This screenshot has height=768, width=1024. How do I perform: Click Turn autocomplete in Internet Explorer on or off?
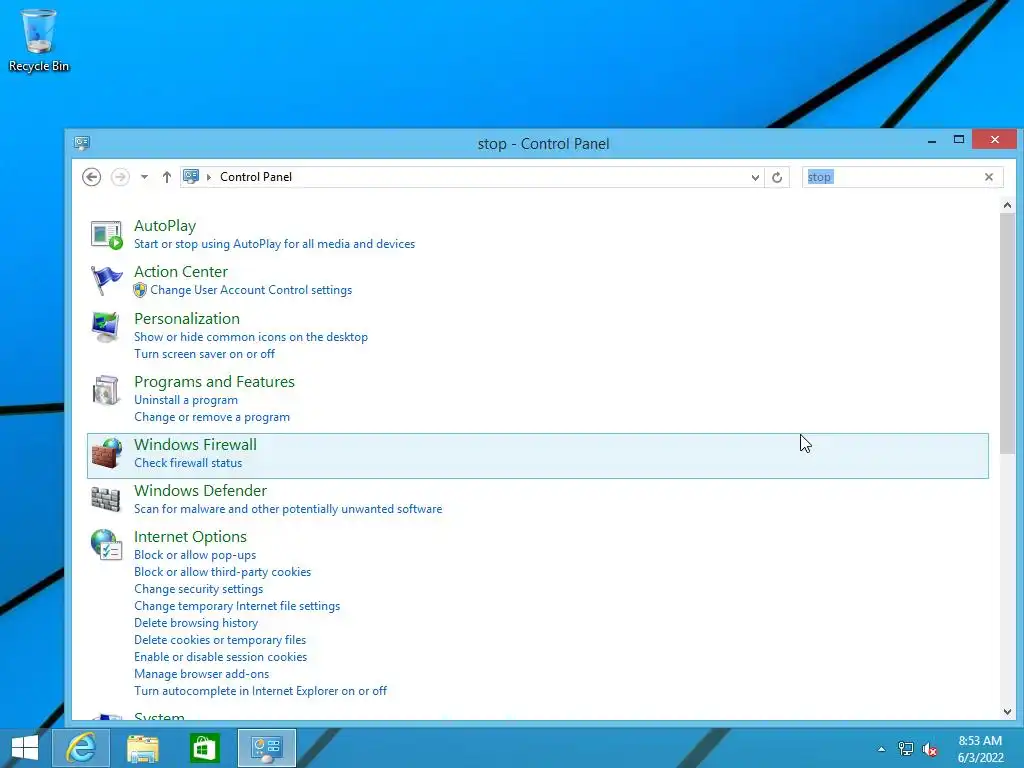pyautogui.click(x=260, y=691)
